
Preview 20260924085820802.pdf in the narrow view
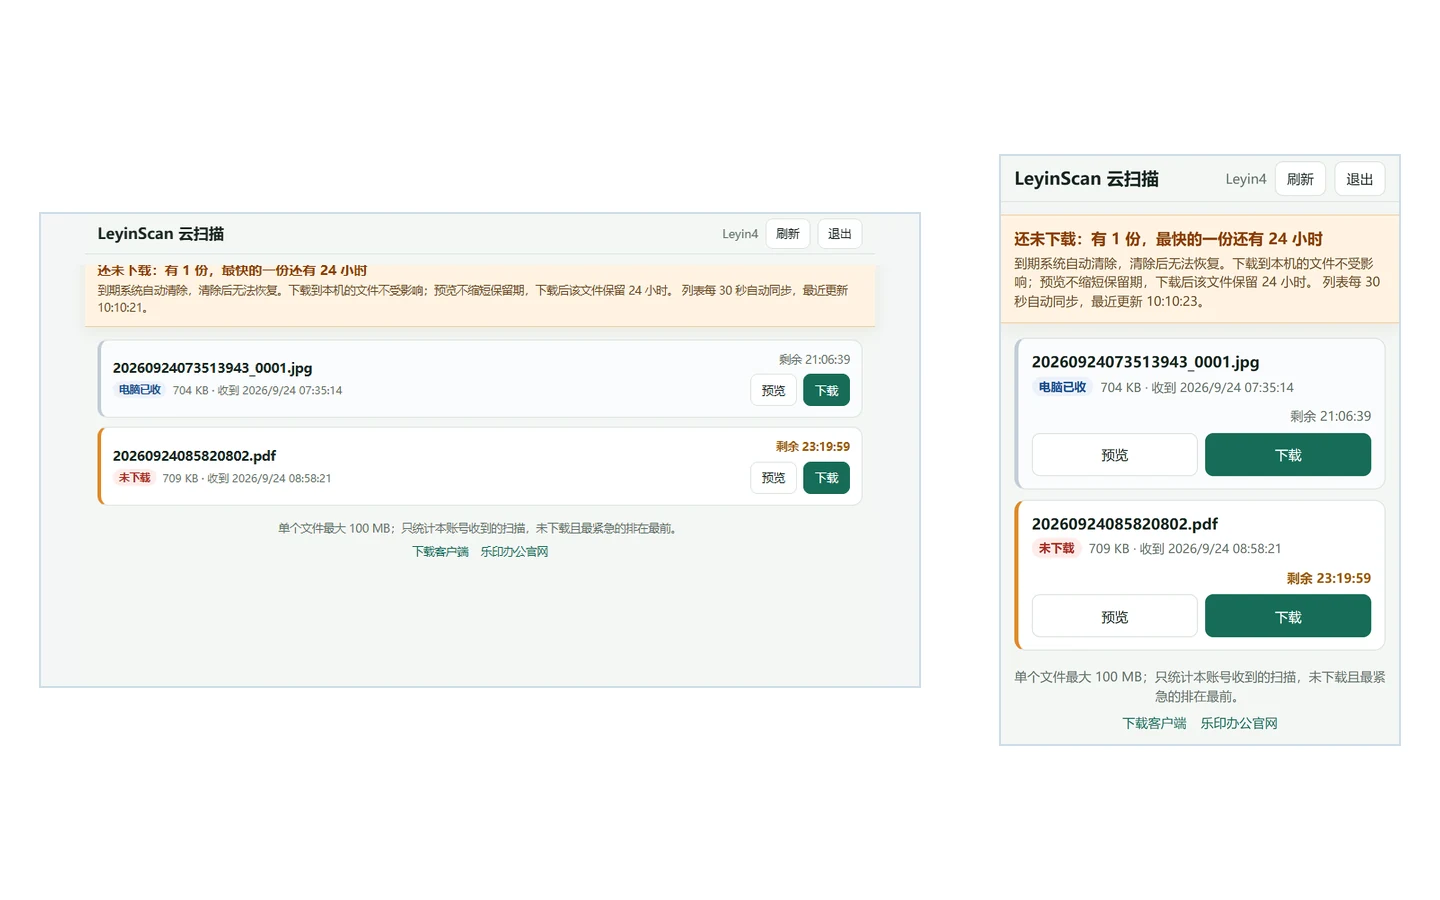coord(1114,616)
